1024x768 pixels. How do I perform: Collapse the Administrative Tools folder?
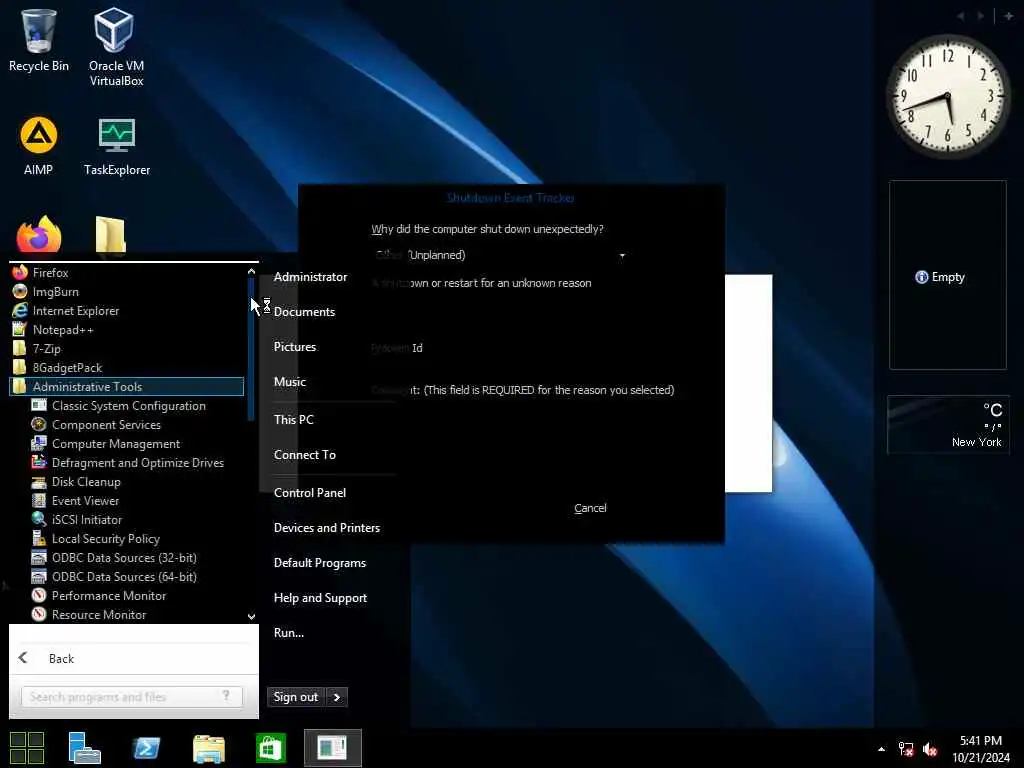pyautogui.click(x=127, y=386)
